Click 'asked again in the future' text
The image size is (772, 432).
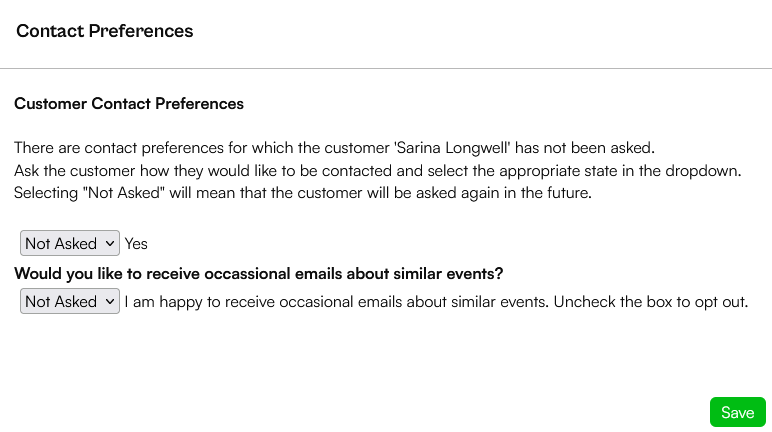[504, 193]
